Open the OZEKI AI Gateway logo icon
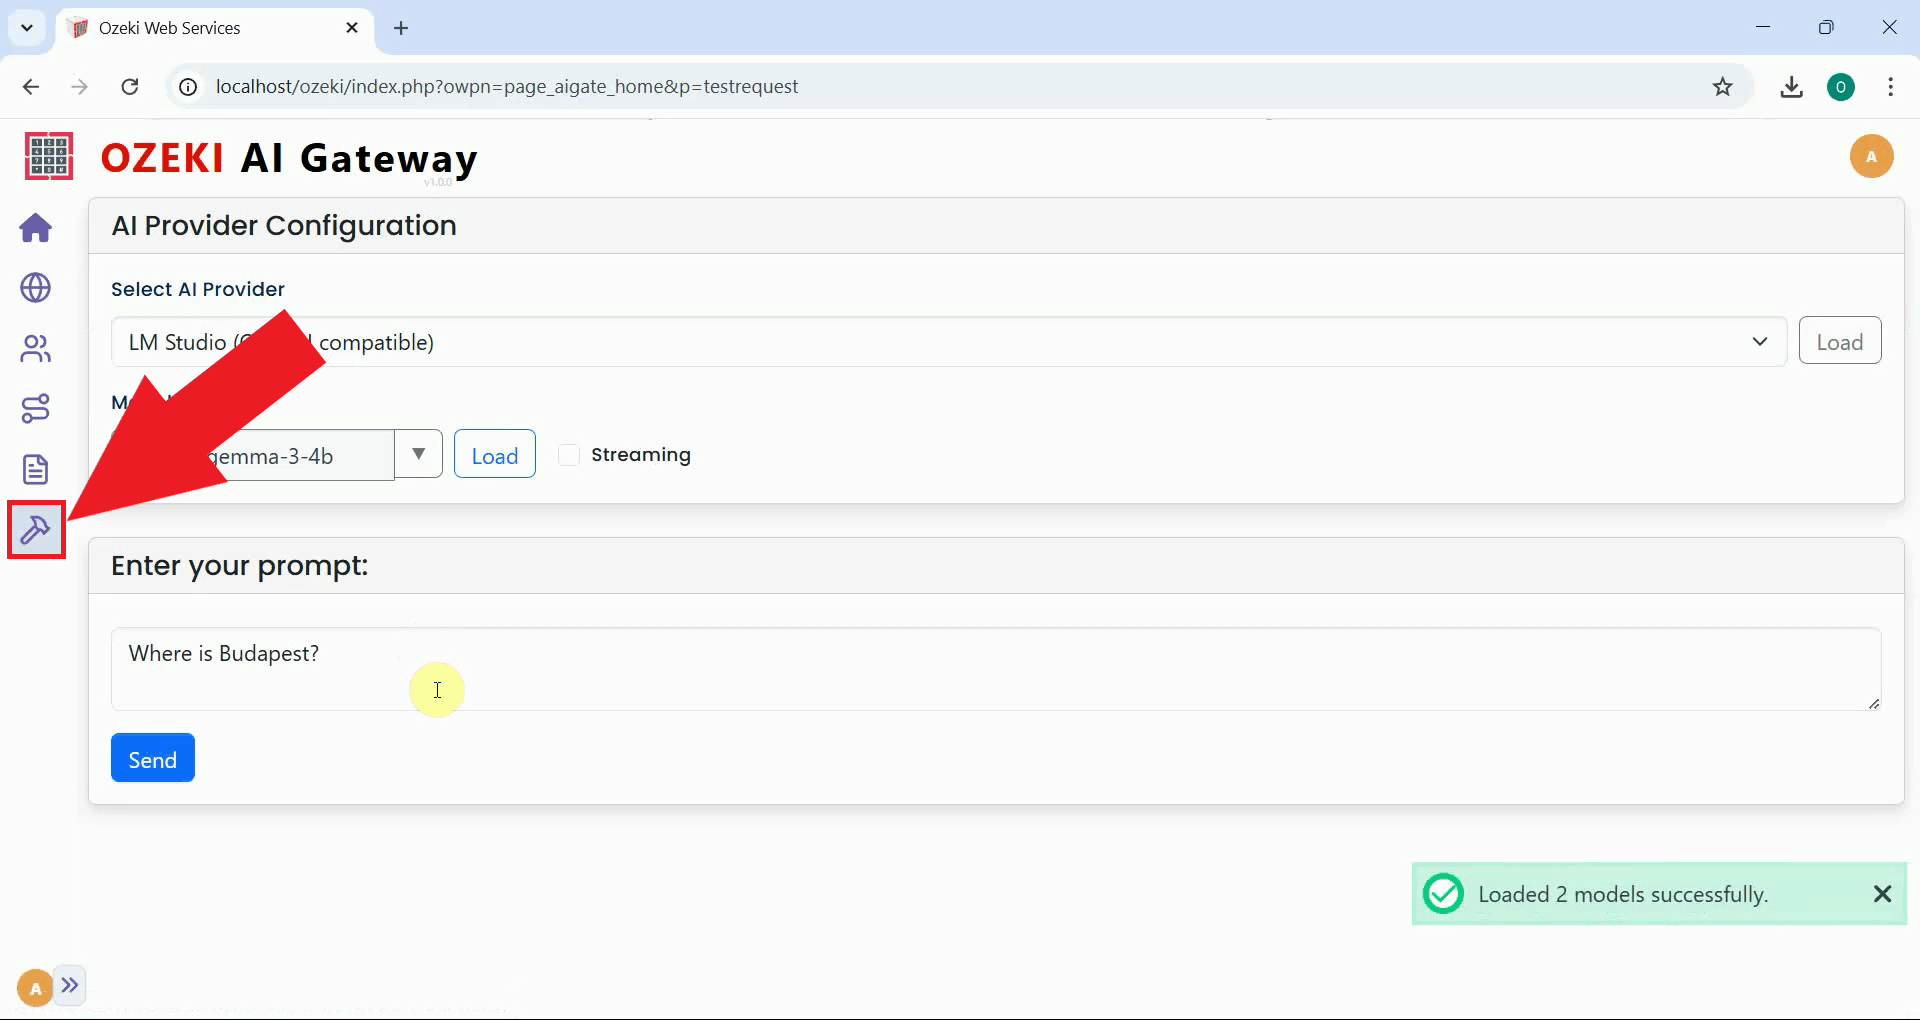Viewport: 1920px width, 1020px height. click(x=47, y=156)
